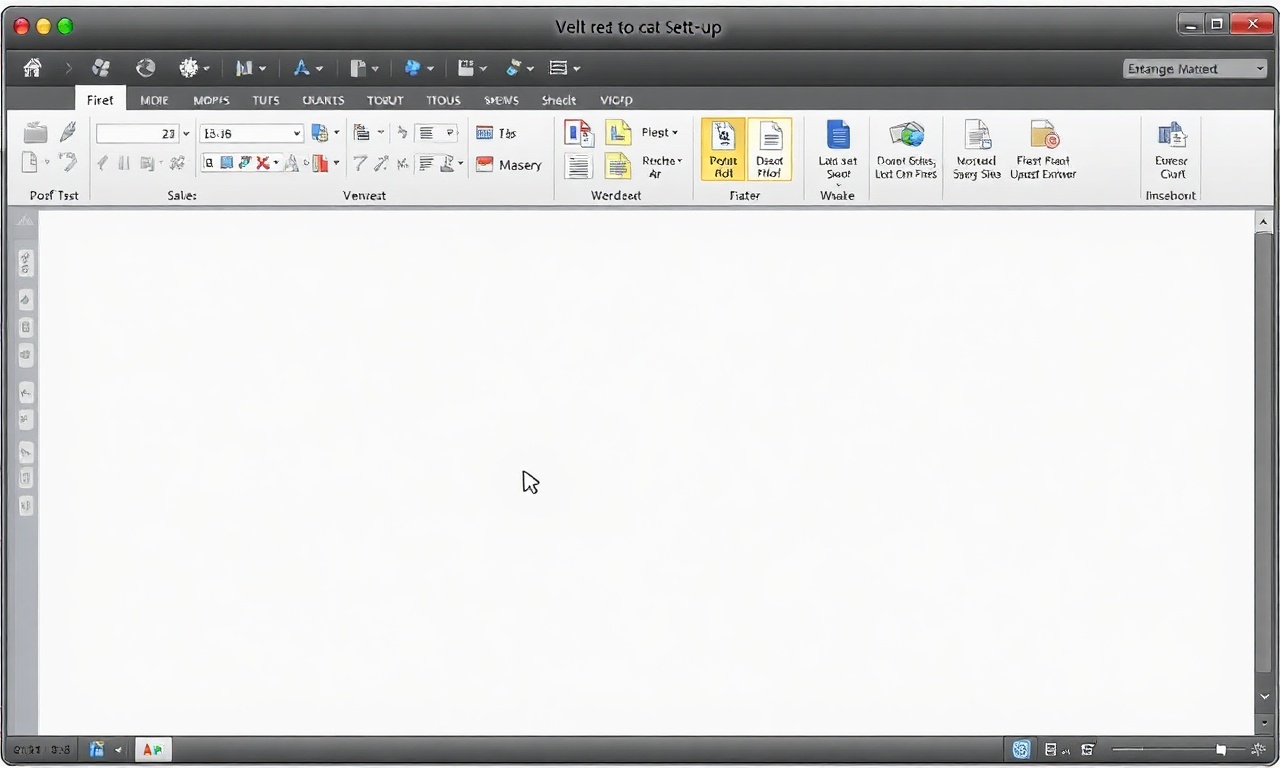1280x768 pixels.
Task: Click the red envelope Masery icon
Action: point(485,165)
